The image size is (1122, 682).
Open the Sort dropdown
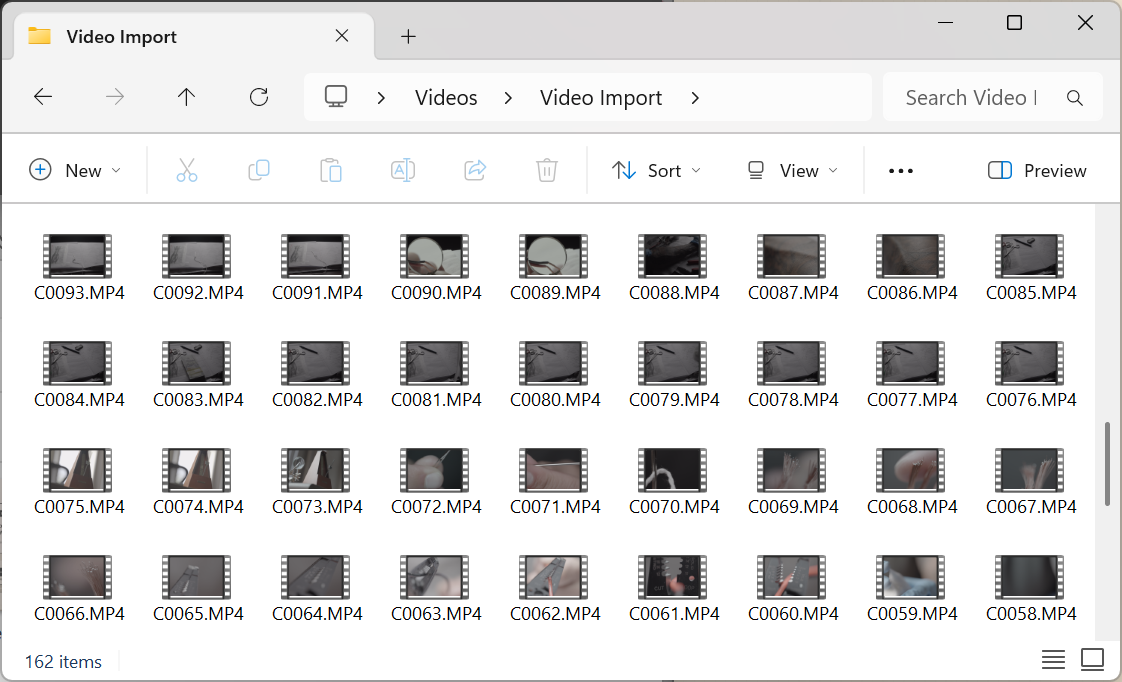pyautogui.click(x=656, y=170)
